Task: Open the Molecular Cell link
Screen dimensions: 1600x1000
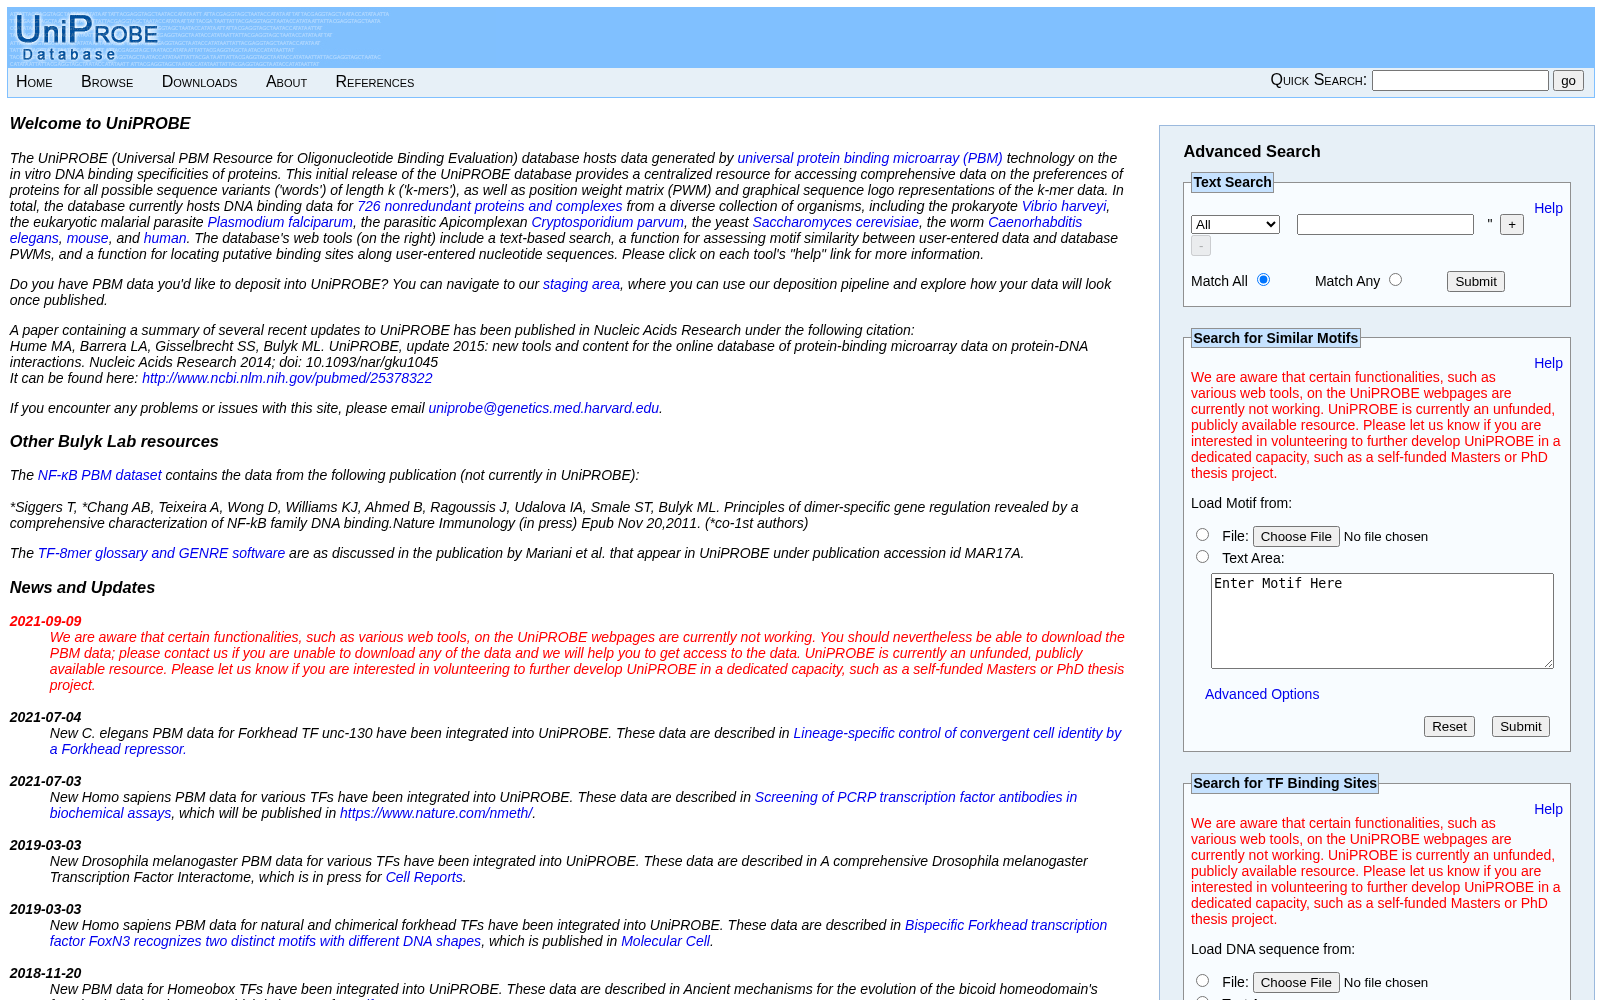Action: 665,941
